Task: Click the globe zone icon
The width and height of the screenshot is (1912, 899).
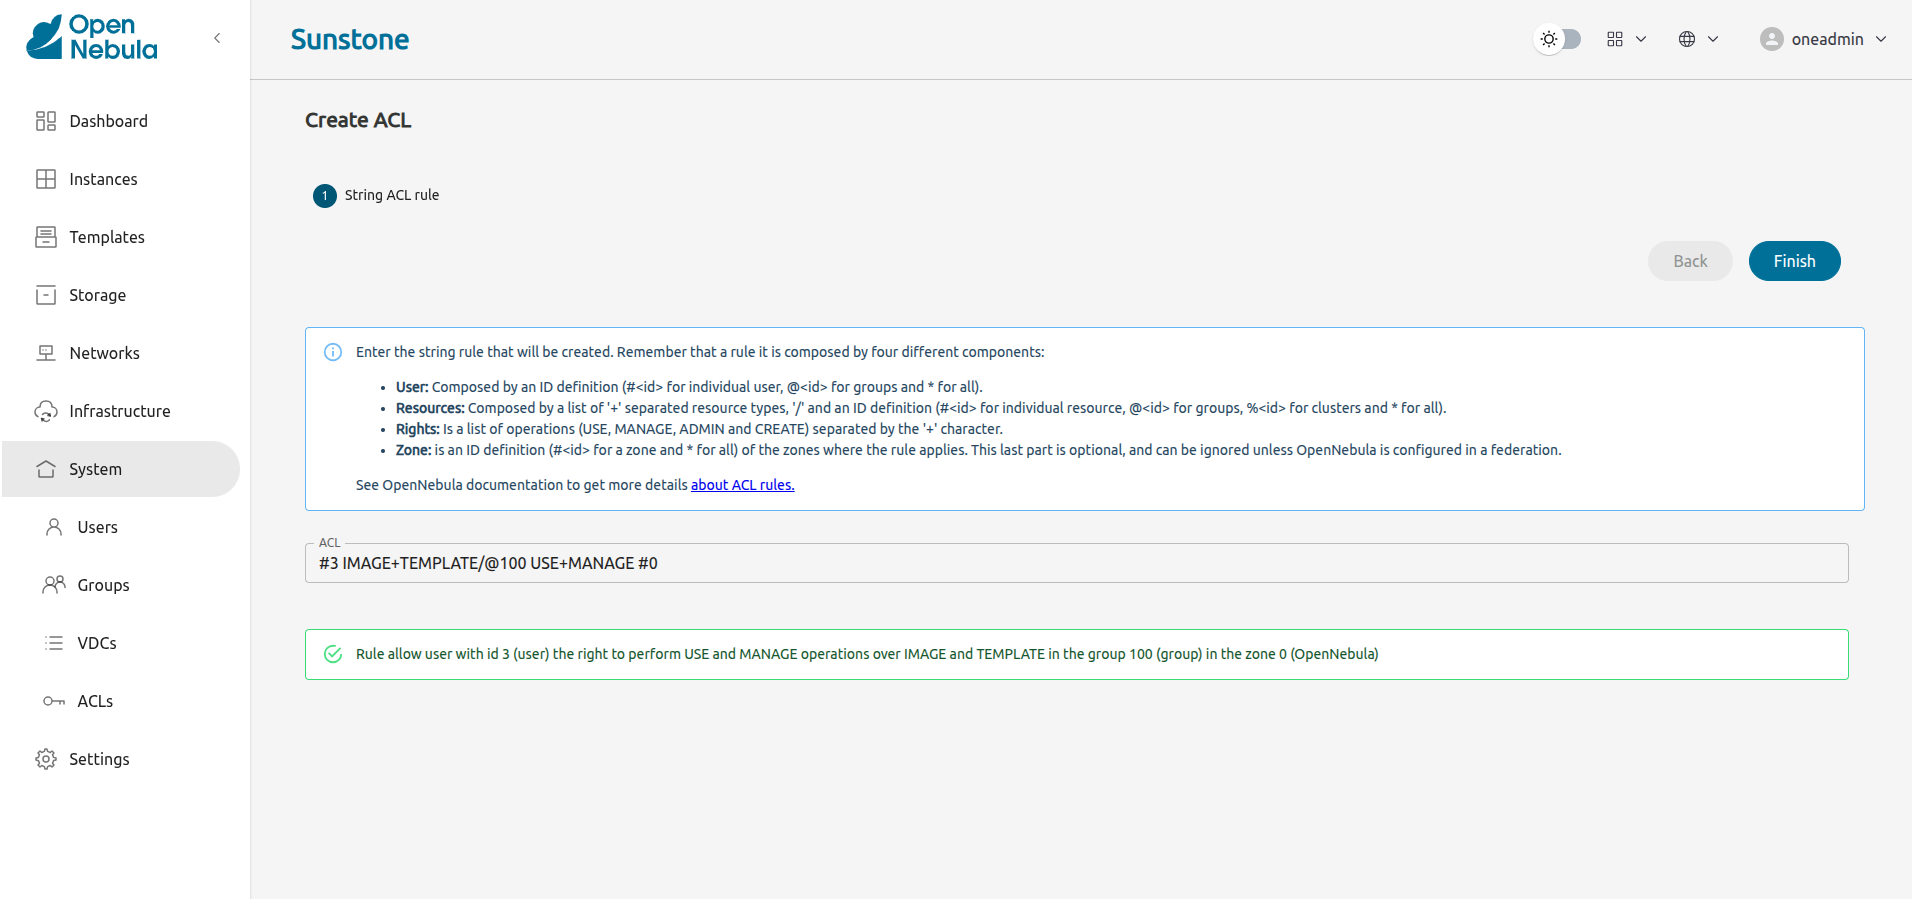Action: coord(1687,39)
